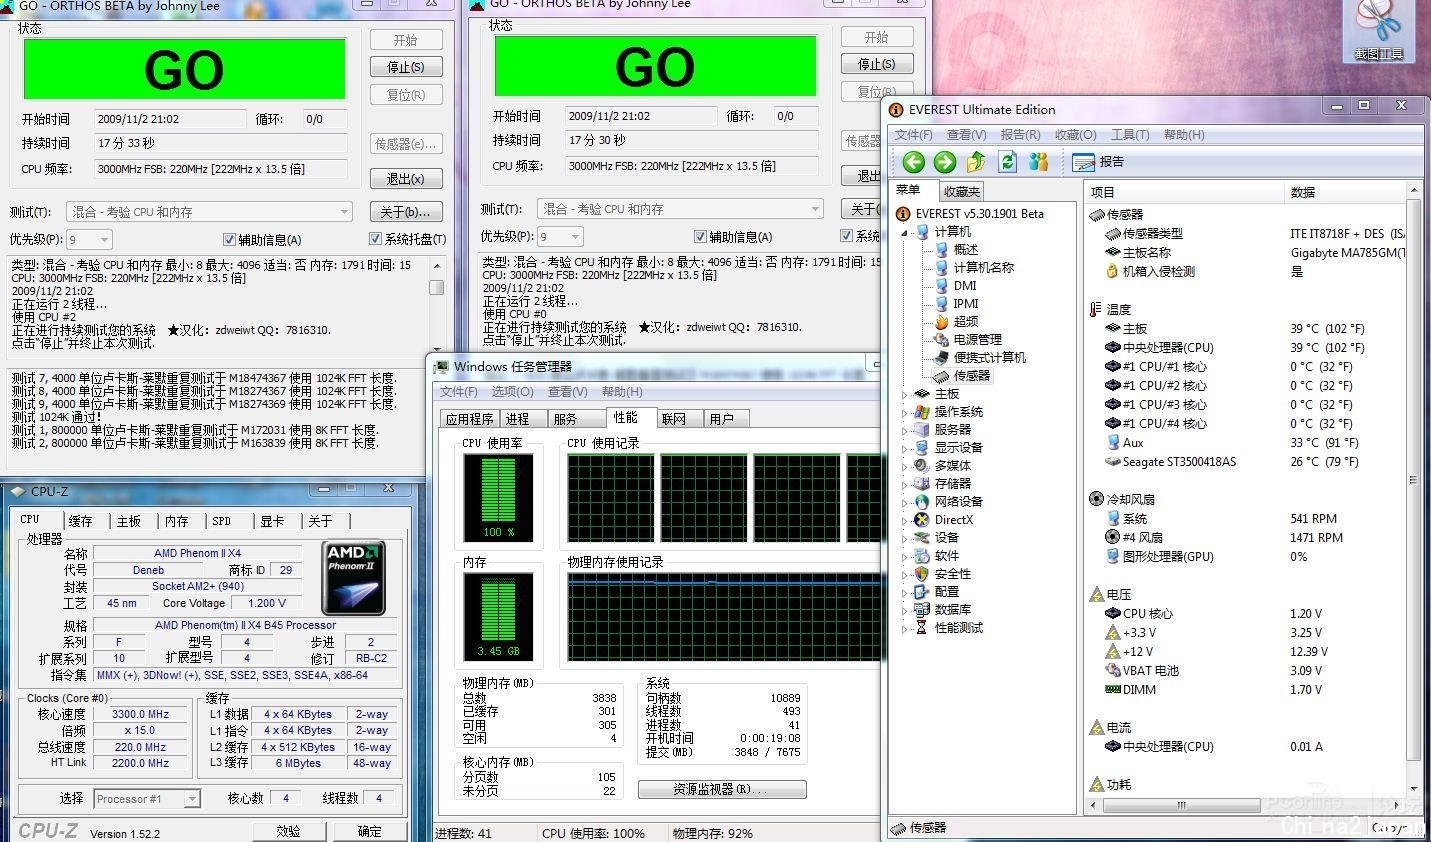Click 截图工具 snipping tool desktop icon
The image size is (1431, 842).
tap(1379, 31)
